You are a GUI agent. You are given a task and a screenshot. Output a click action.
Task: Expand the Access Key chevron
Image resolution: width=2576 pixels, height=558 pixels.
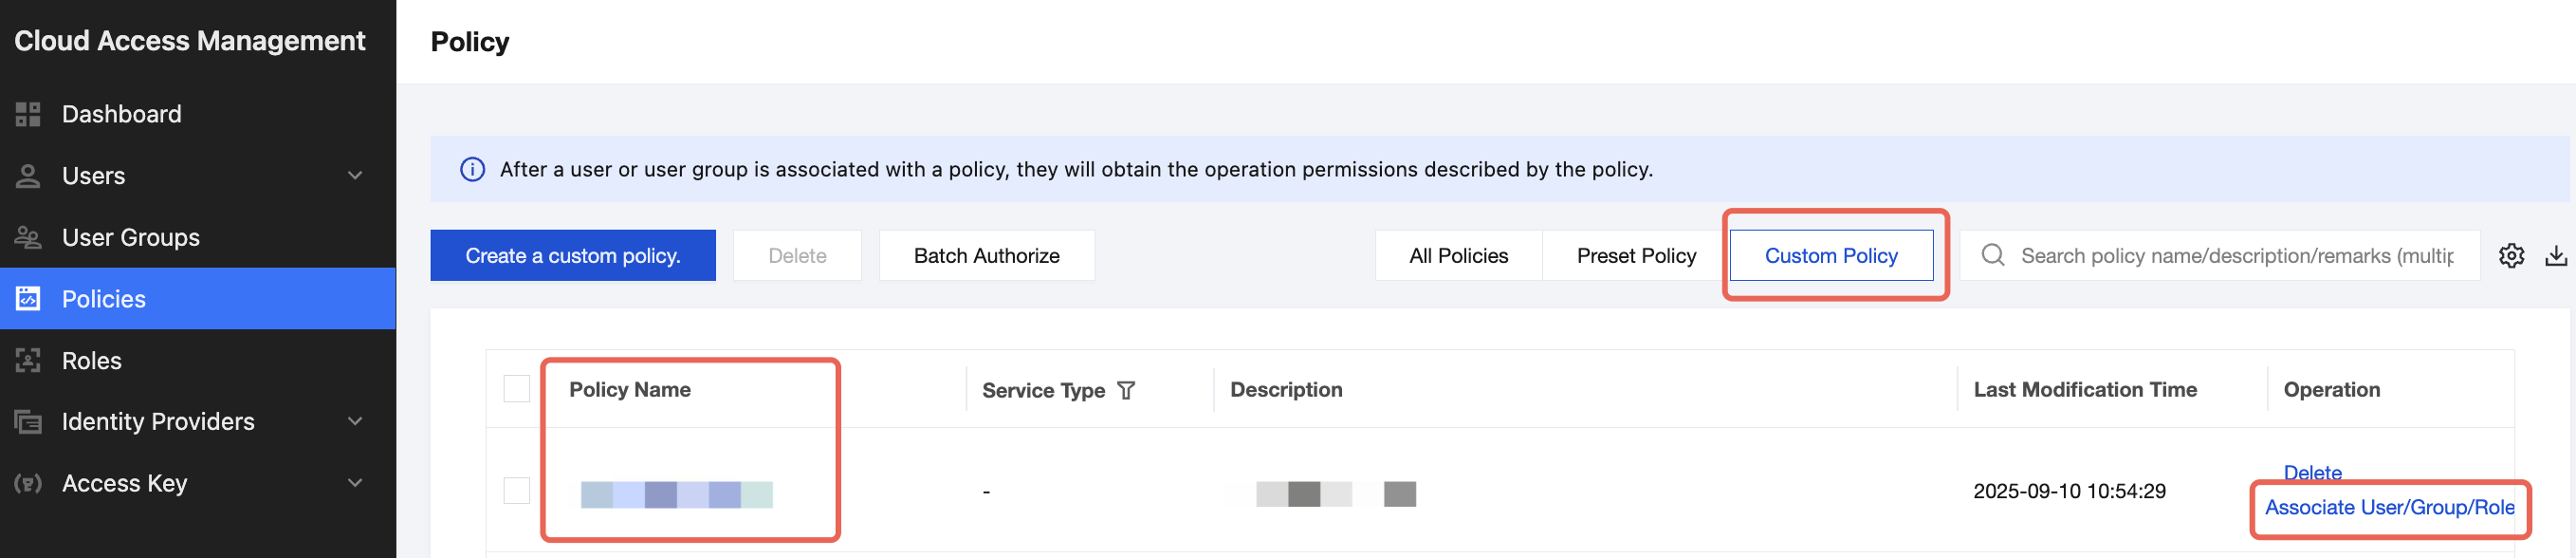[x=355, y=484]
